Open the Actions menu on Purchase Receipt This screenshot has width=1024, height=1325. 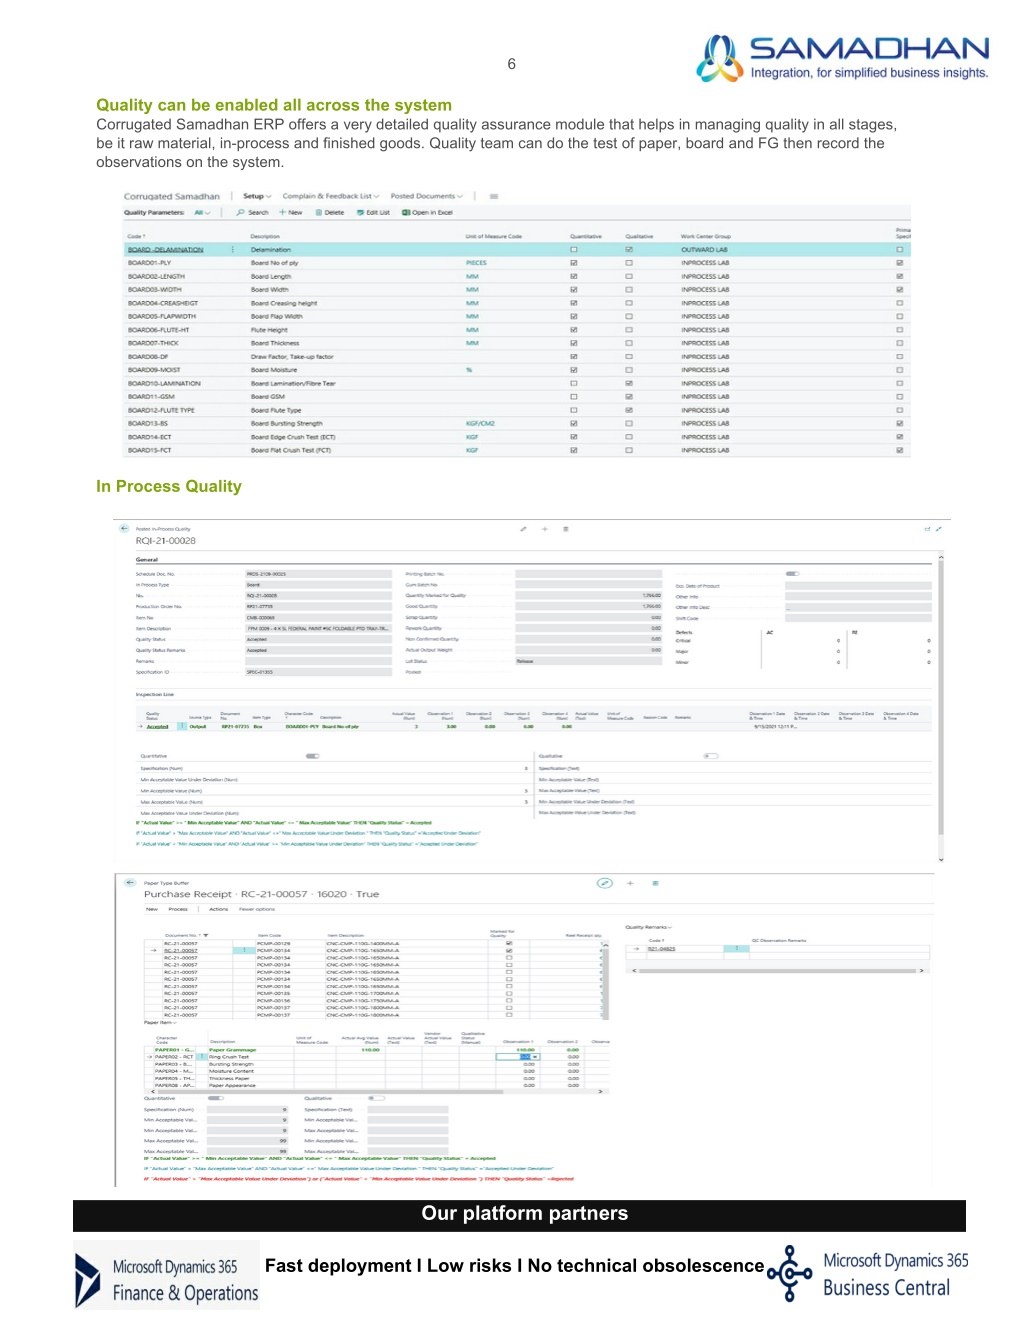click(219, 909)
